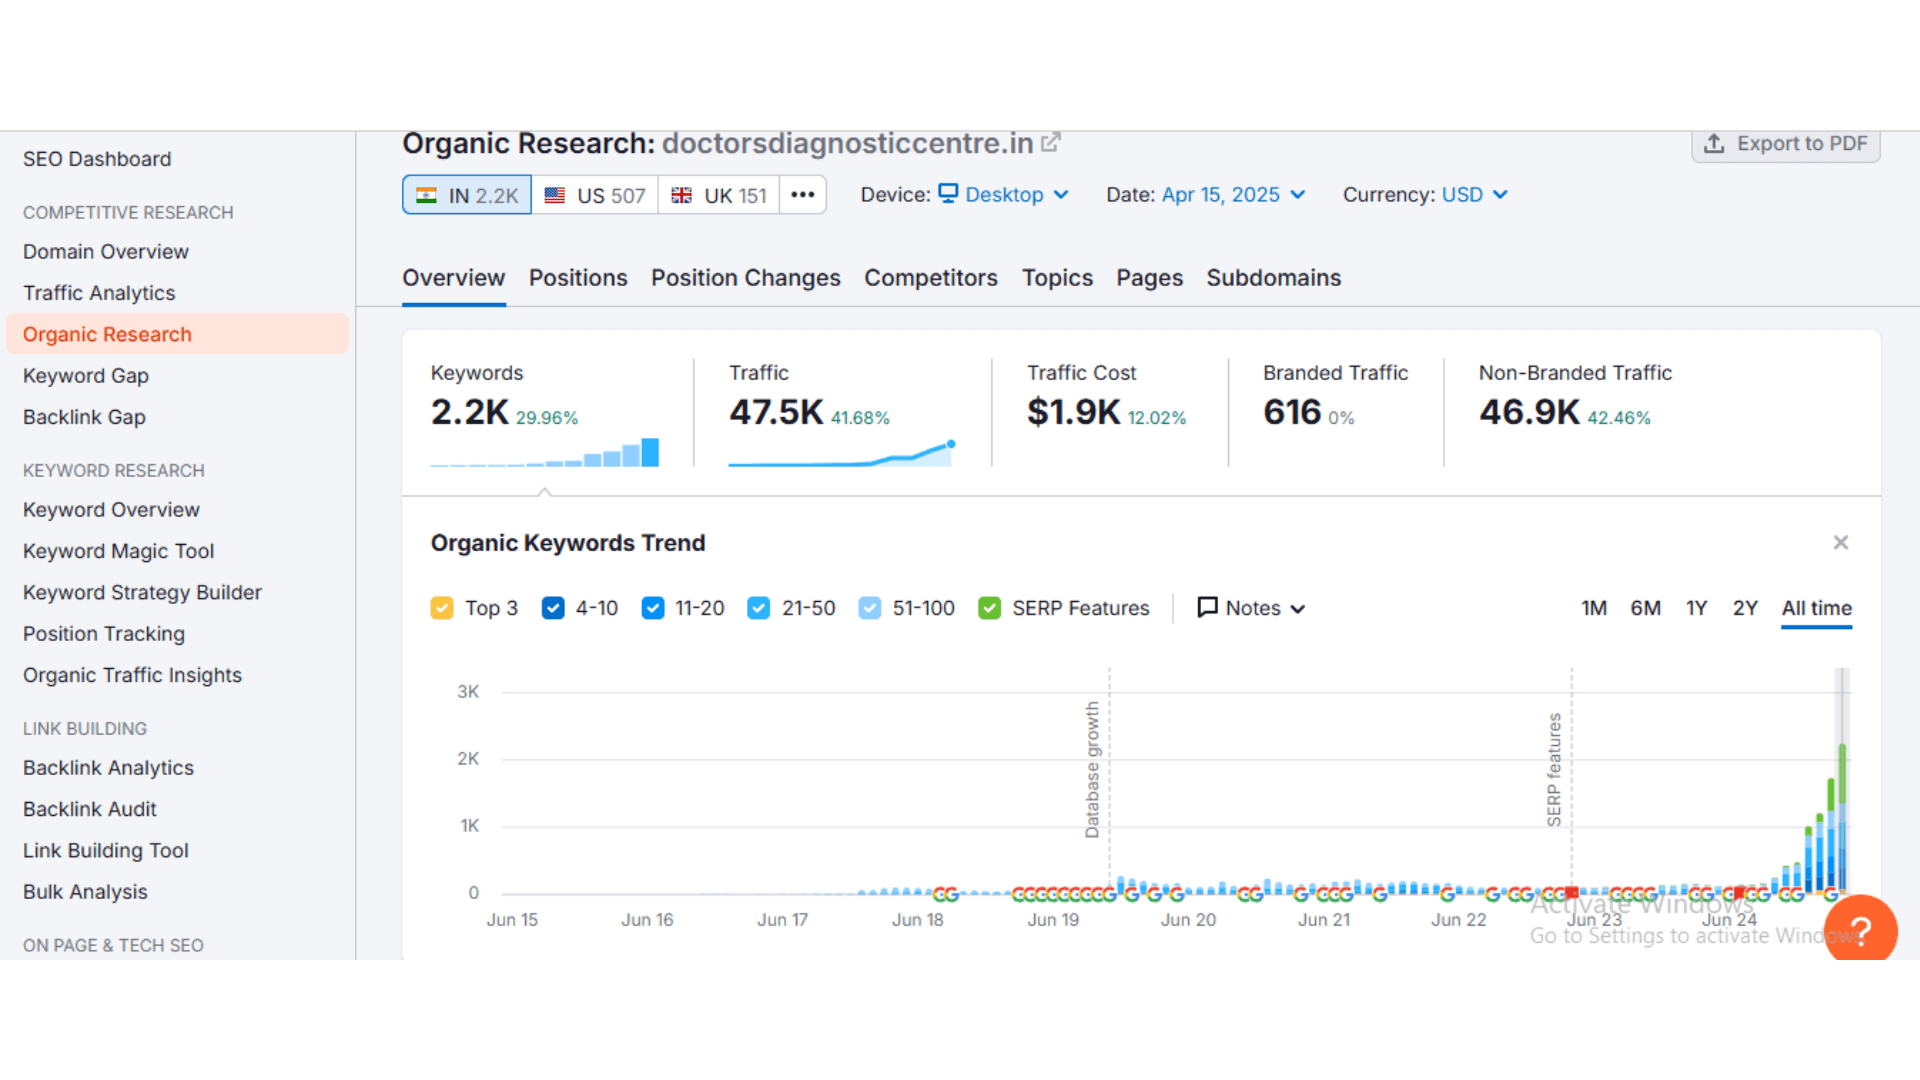Uncheck the Top 3 positions checkbox
1920x1080 pixels.
pos(442,608)
